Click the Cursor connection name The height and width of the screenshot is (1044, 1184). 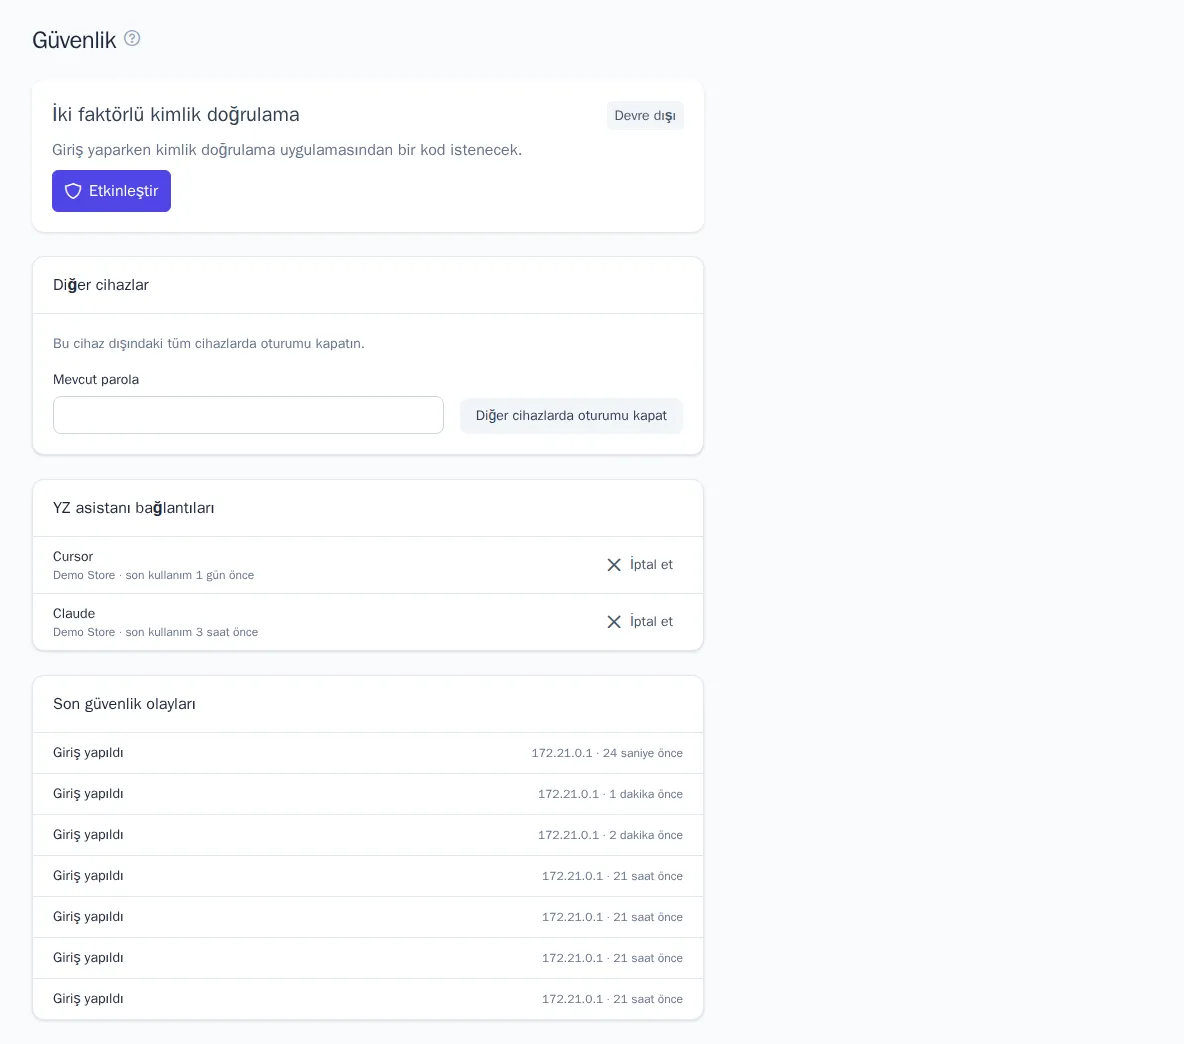(x=73, y=556)
